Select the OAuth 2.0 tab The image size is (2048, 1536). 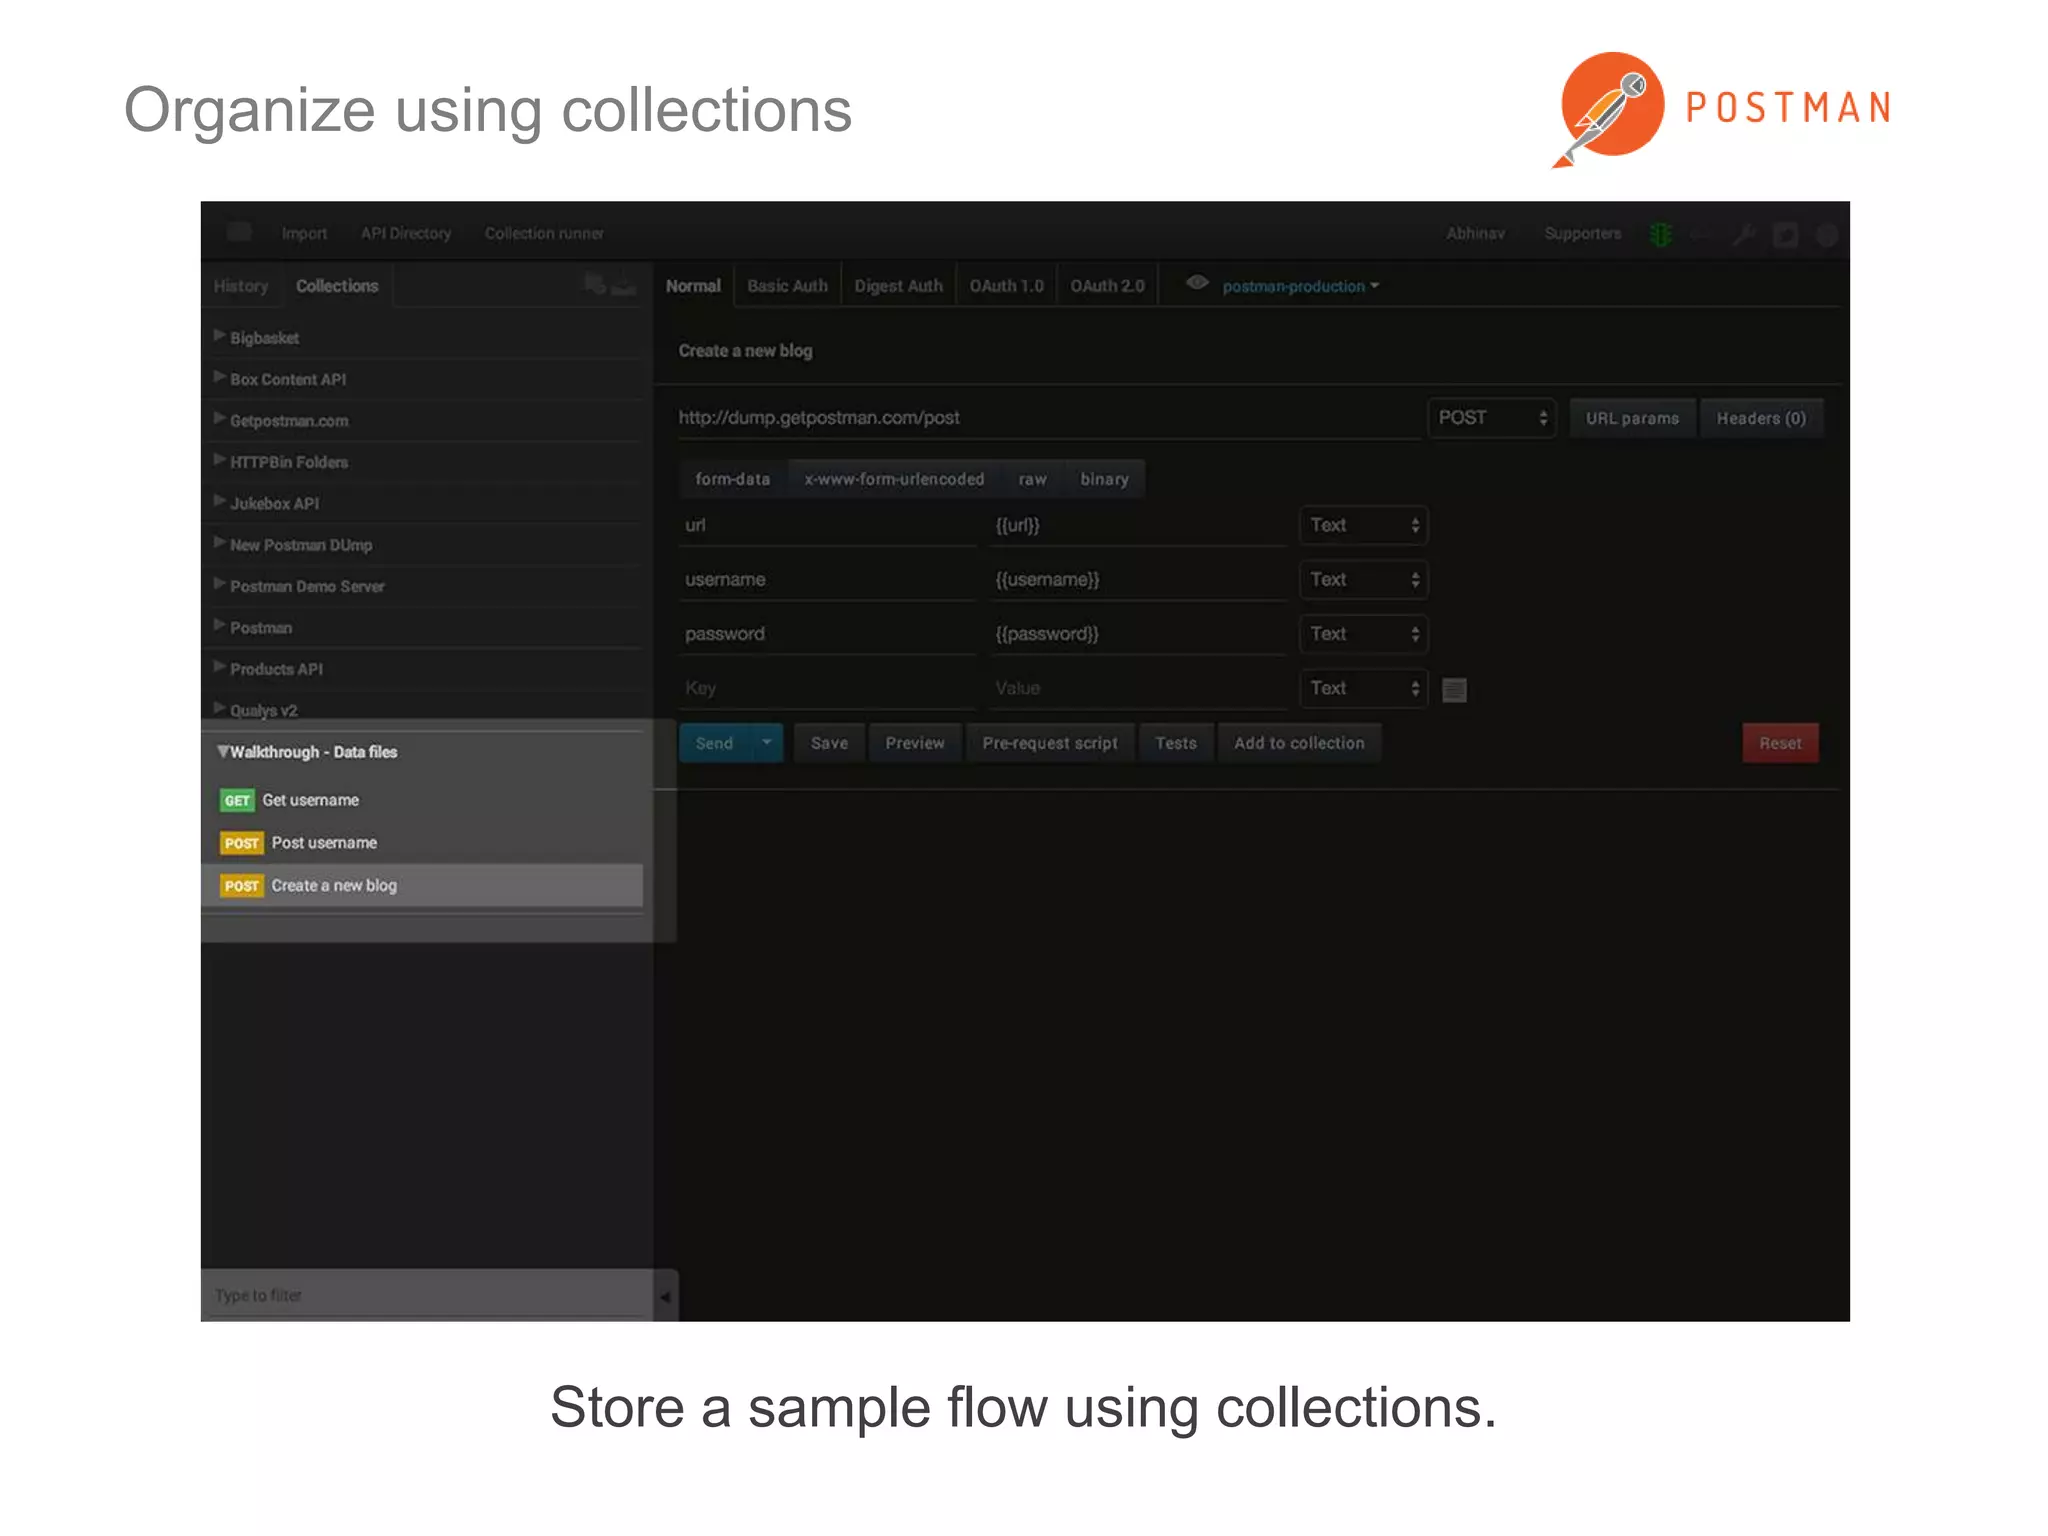[x=1108, y=286]
